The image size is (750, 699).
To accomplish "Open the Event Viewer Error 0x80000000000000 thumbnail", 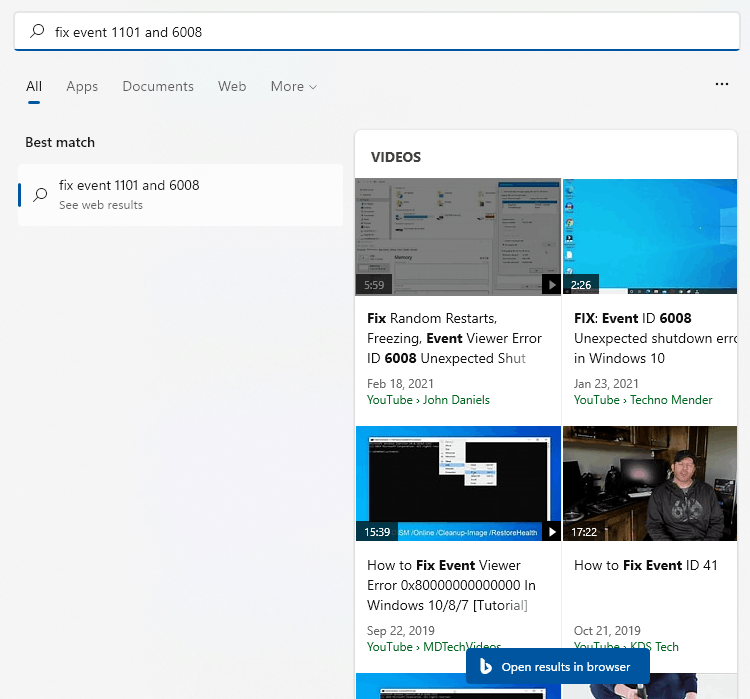I will pyautogui.click(x=458, y=483).
